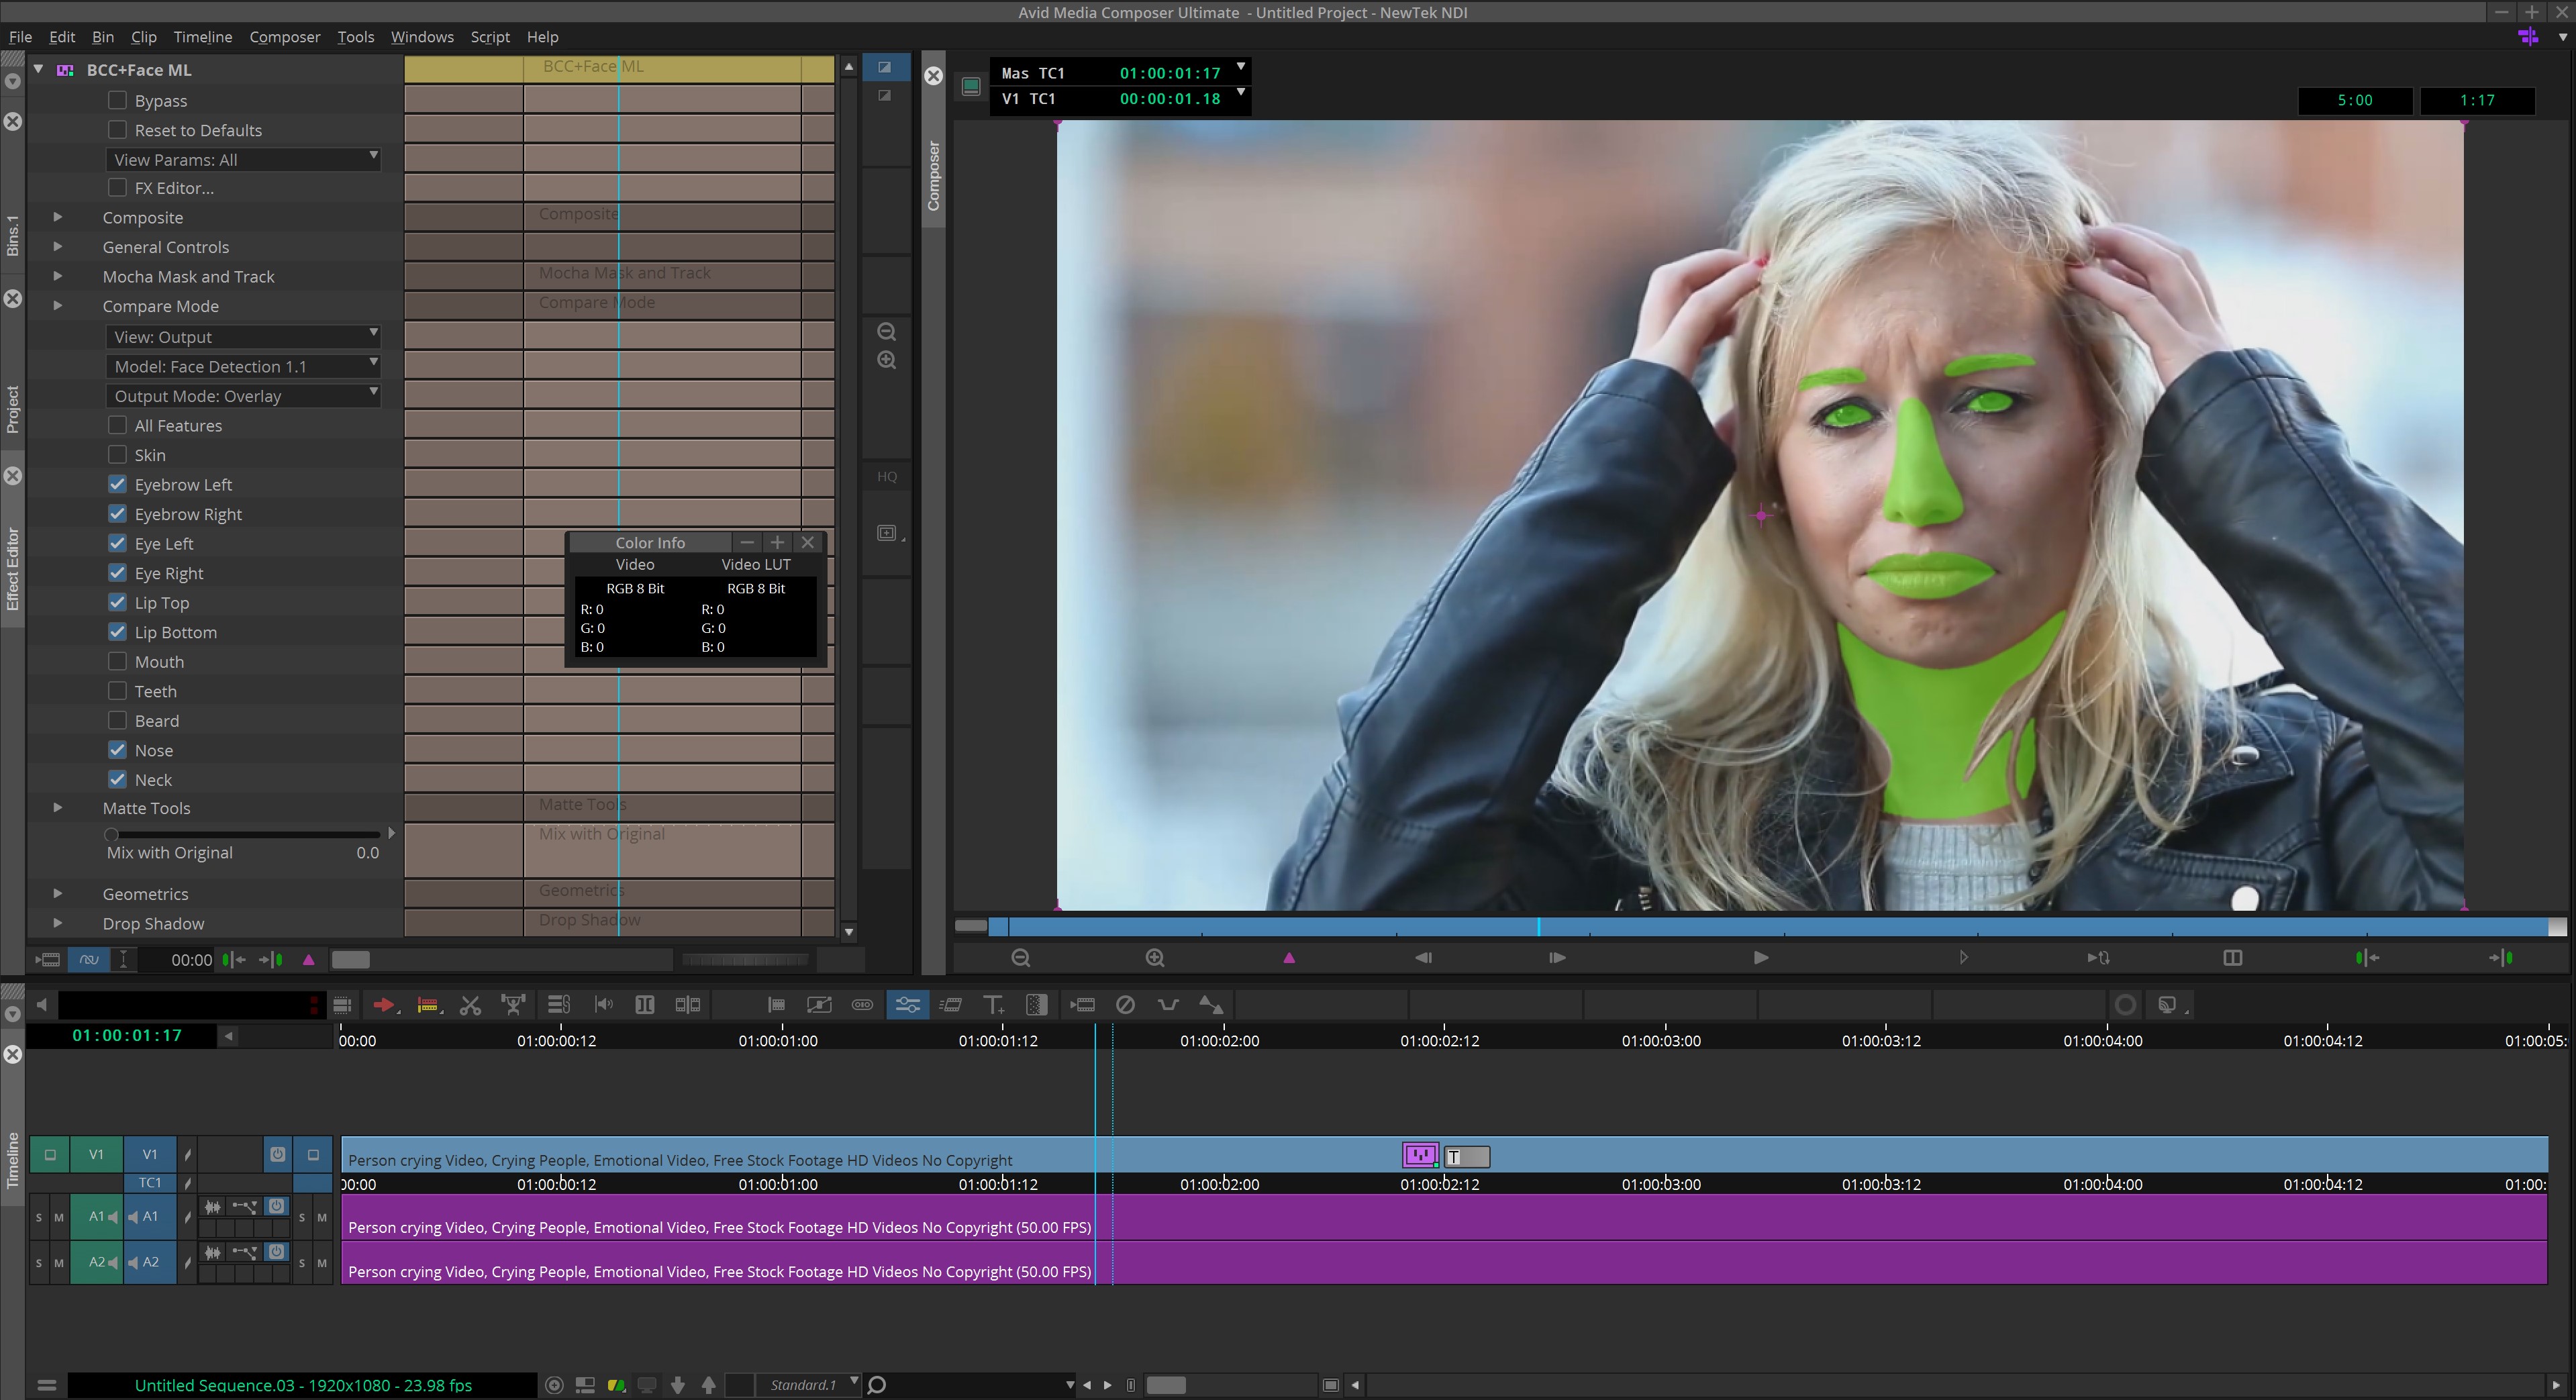Expand the Mocha Mask and Track group
The height and width of the screenshot is (1400, 2576).
point(57,276)
